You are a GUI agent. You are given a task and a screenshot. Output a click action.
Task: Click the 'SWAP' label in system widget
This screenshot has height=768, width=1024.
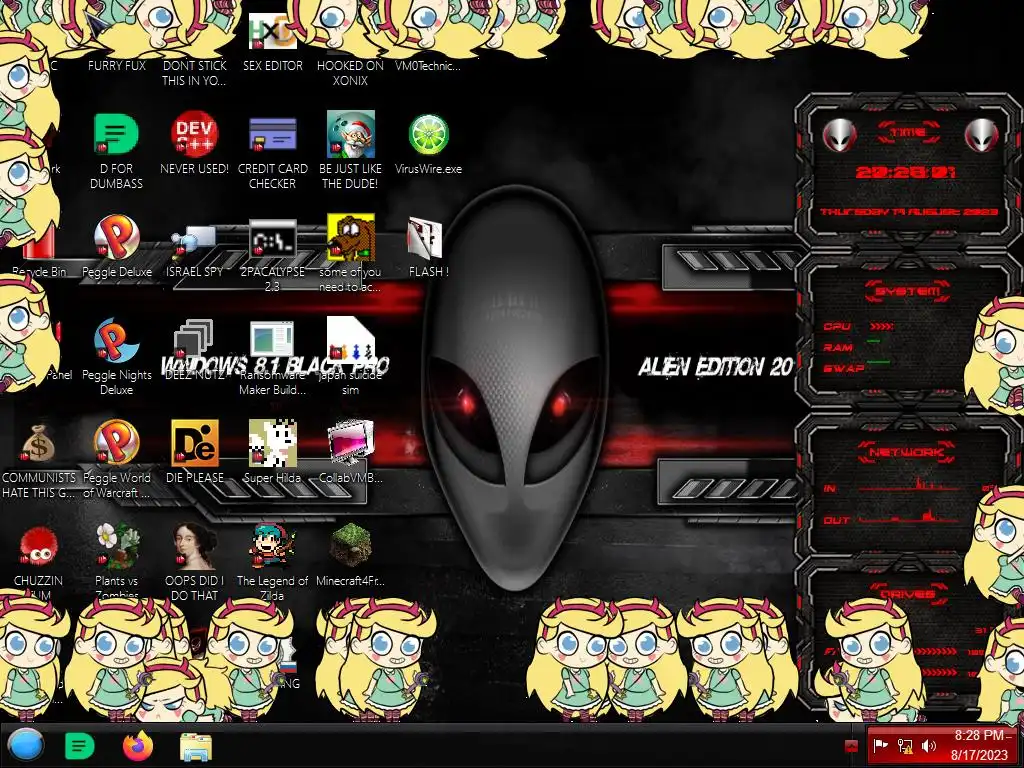pyautogui.click(x=844, y=368)
